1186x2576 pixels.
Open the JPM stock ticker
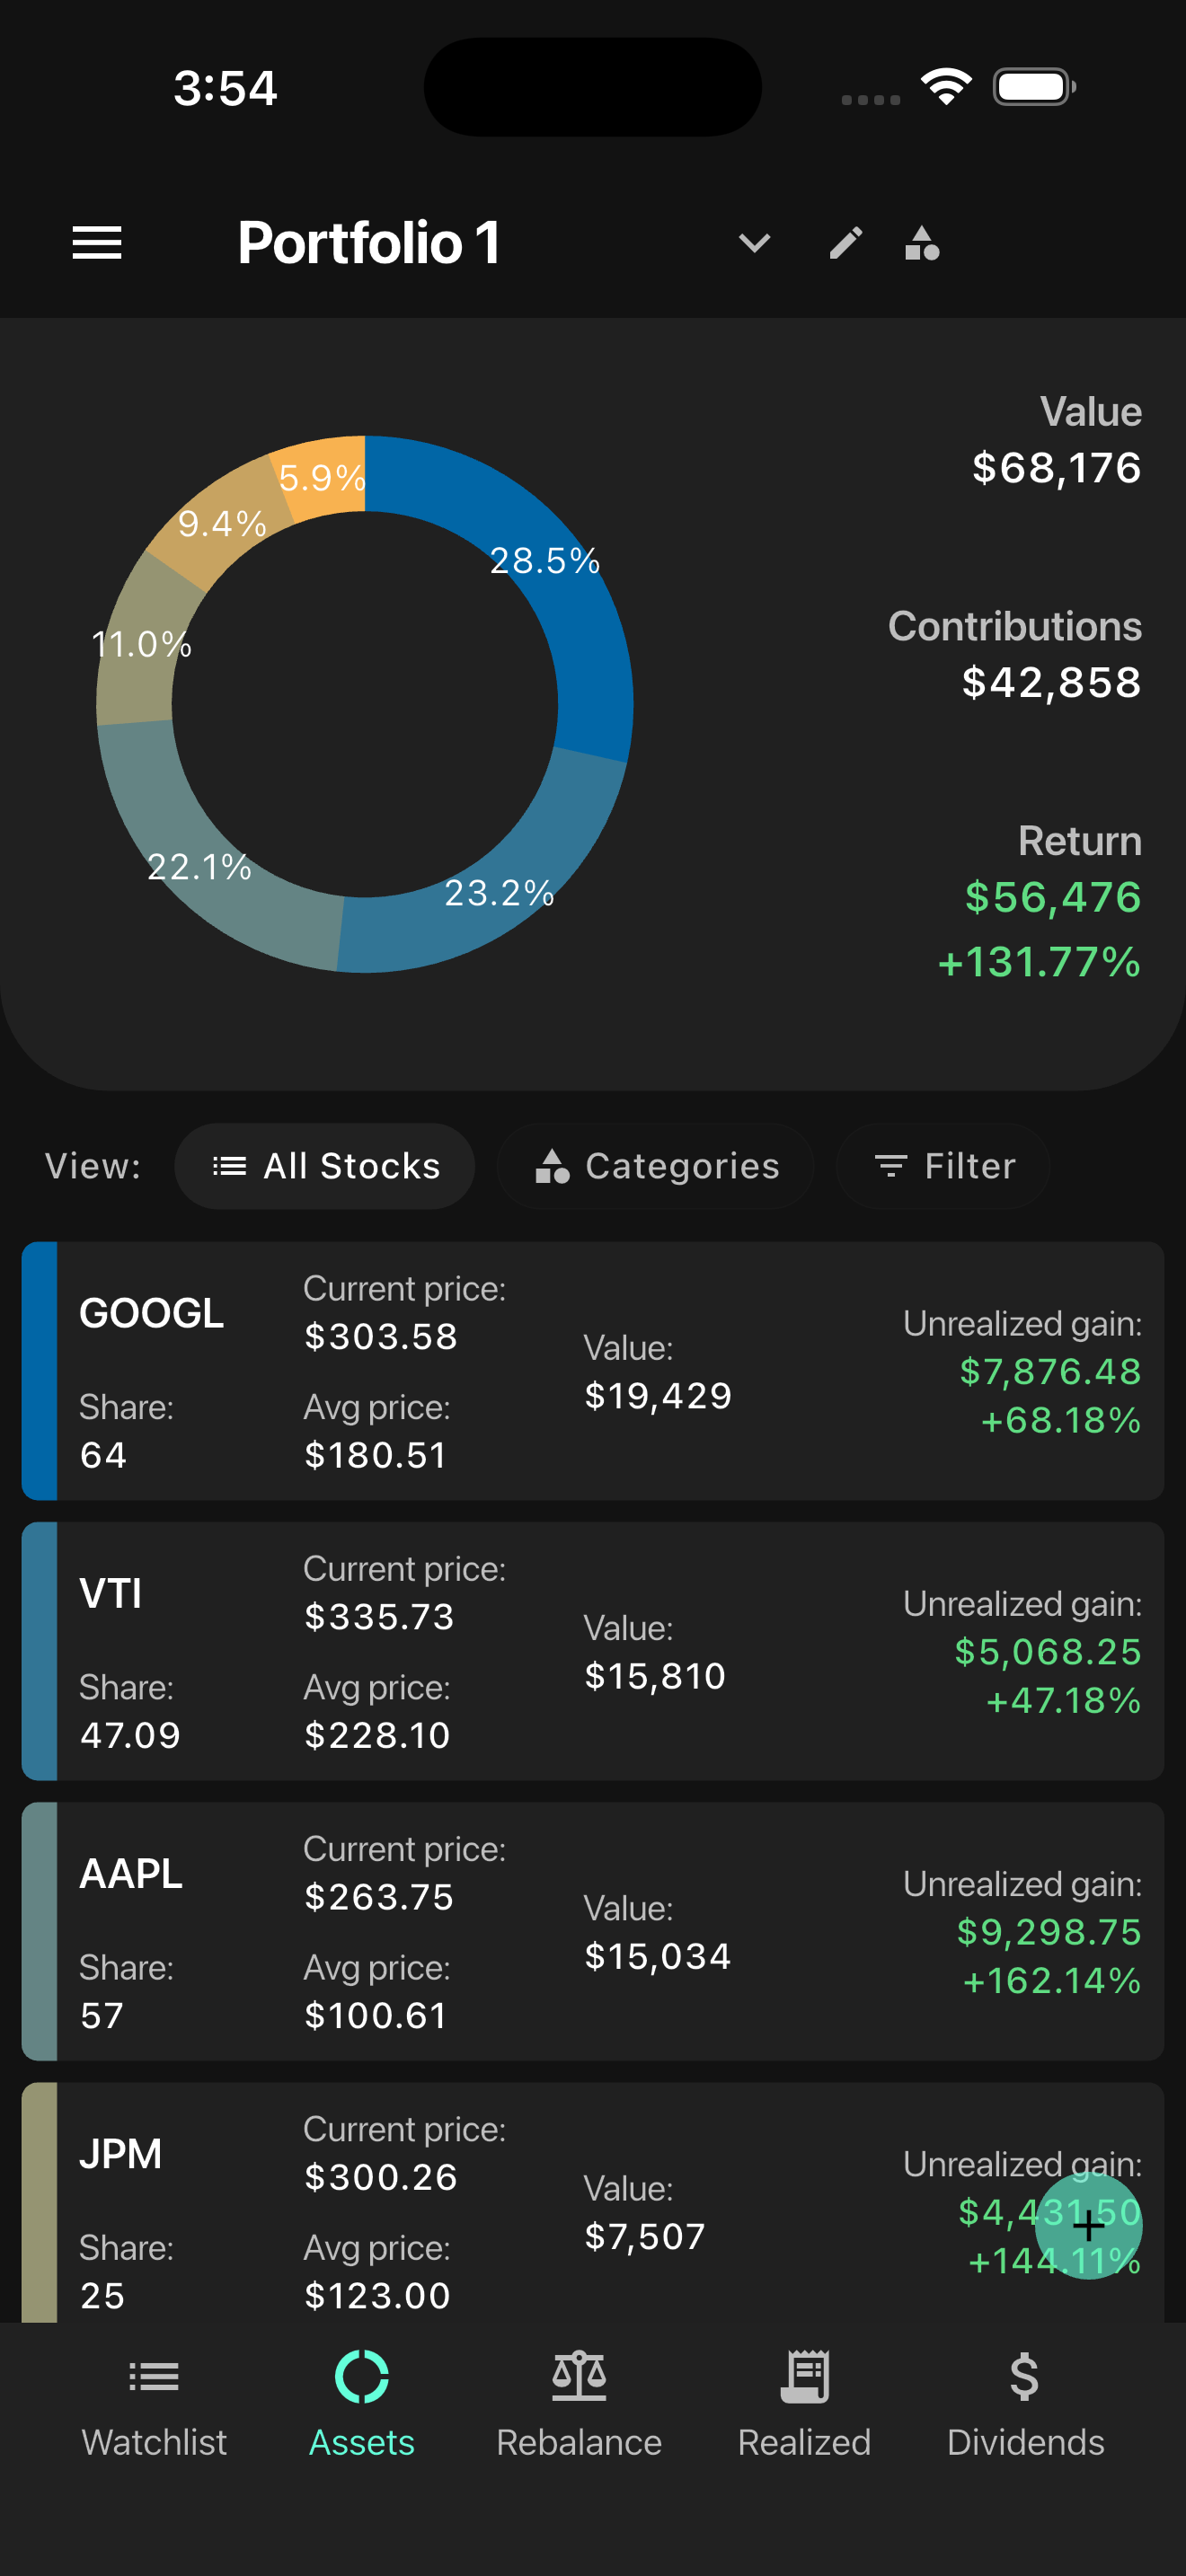pyautogui.click(x=121, y=2153)
